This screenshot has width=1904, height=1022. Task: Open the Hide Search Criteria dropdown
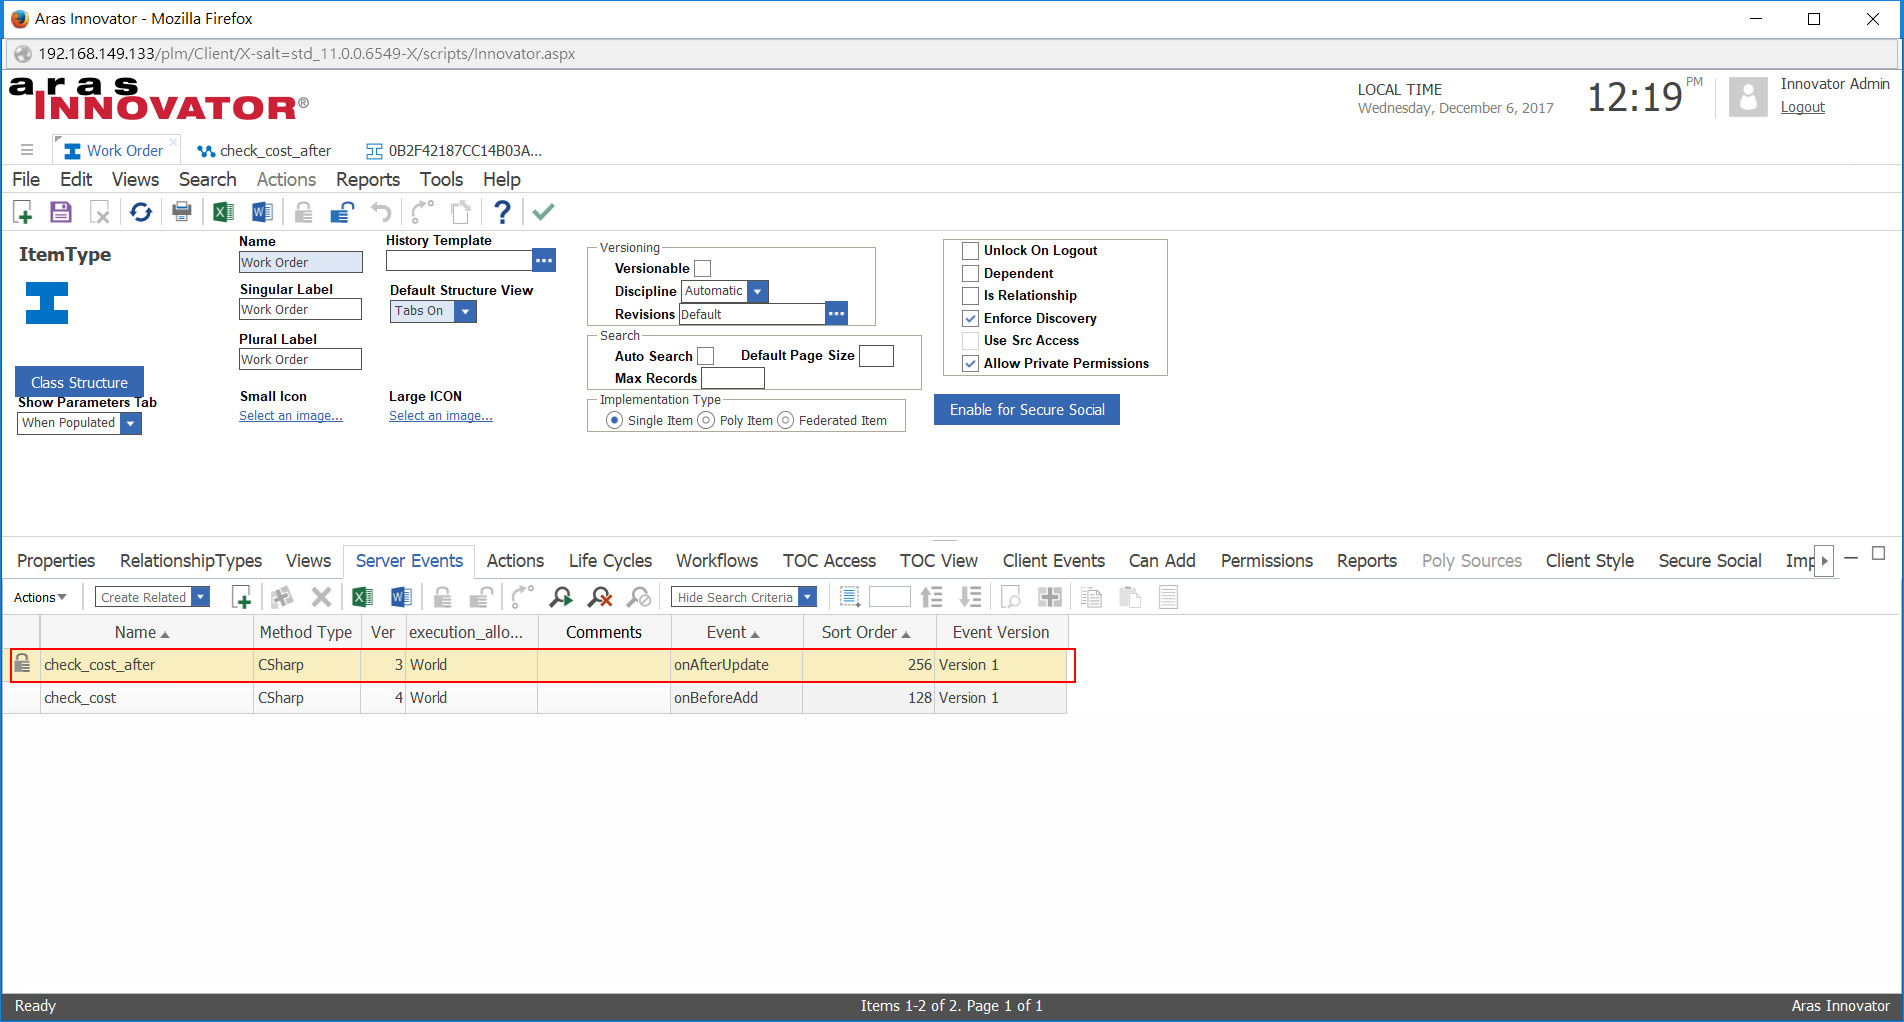pyautogui.click(x=807, y=597)
